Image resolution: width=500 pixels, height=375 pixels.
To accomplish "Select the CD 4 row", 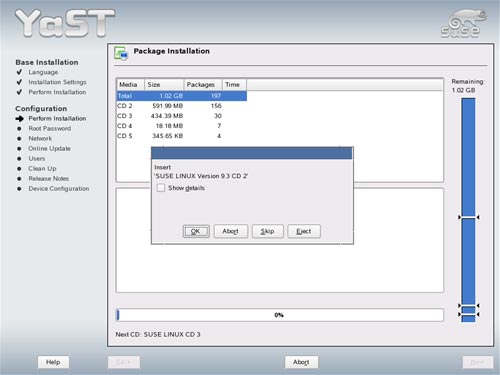I will click(182, 126).
